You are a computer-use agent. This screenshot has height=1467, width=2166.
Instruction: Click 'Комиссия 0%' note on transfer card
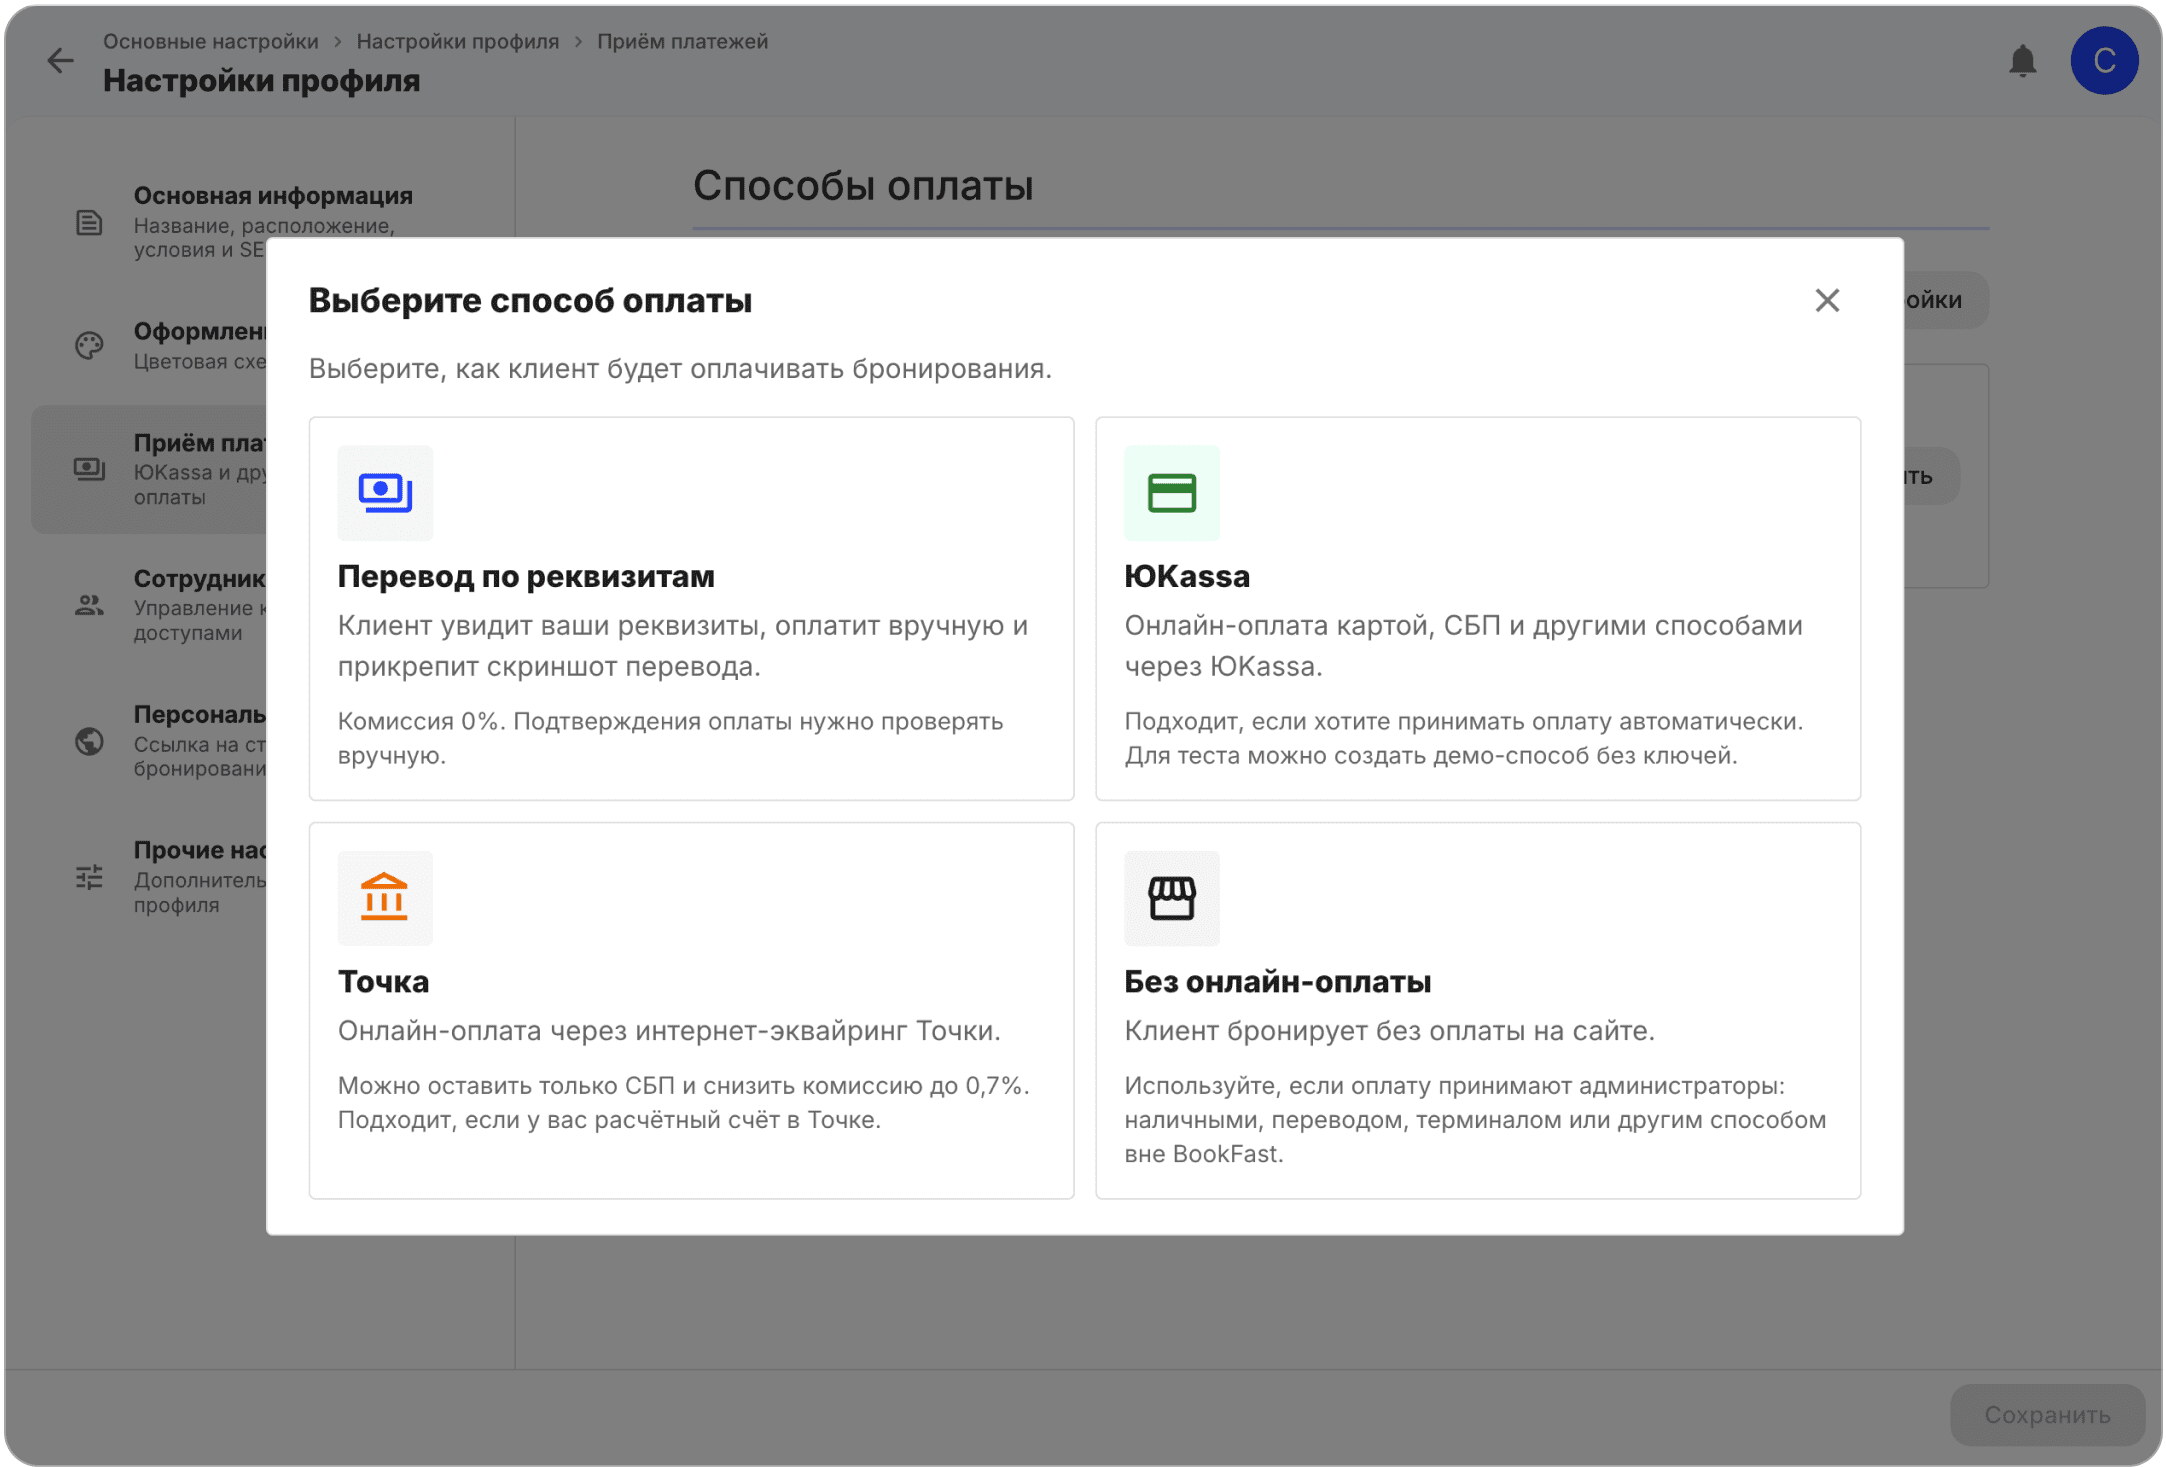[670, 738]
